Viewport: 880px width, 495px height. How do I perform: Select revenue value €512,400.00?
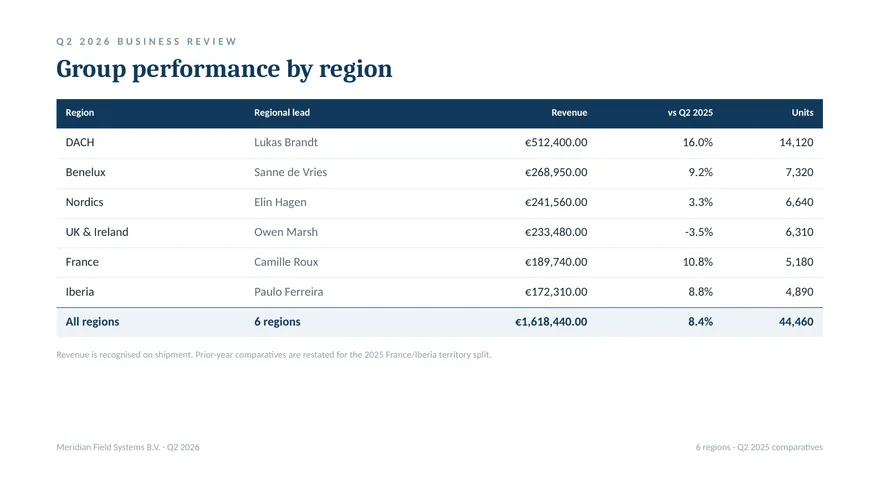(x=556, y=143)
